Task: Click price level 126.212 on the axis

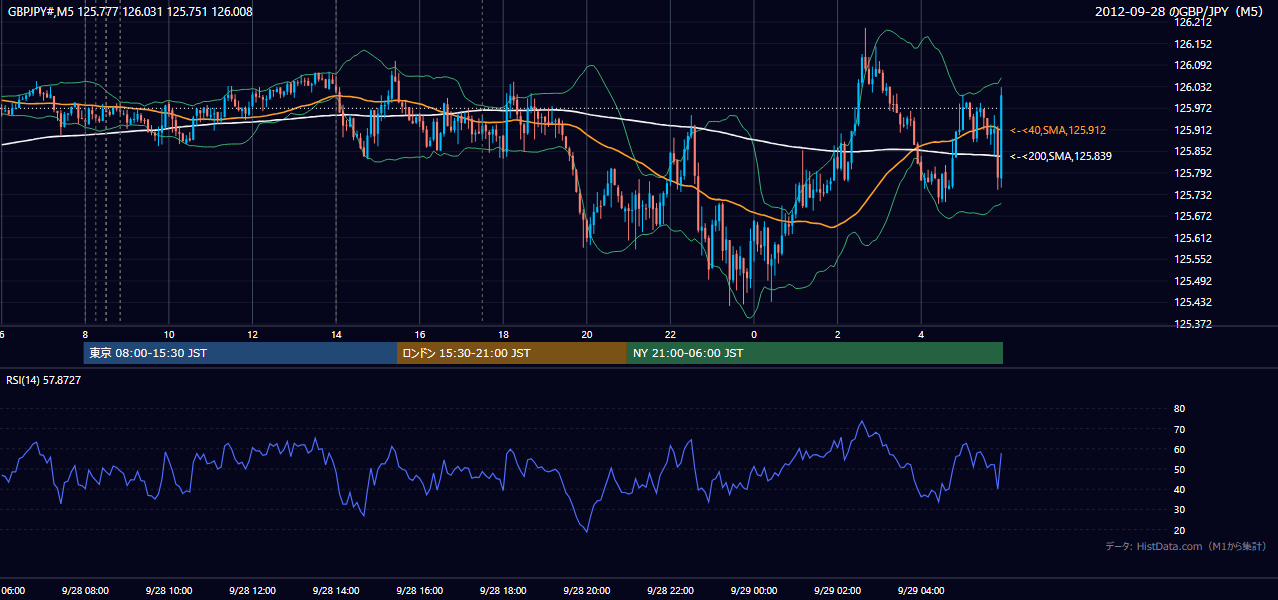Action: click(x=1193, y=22)
